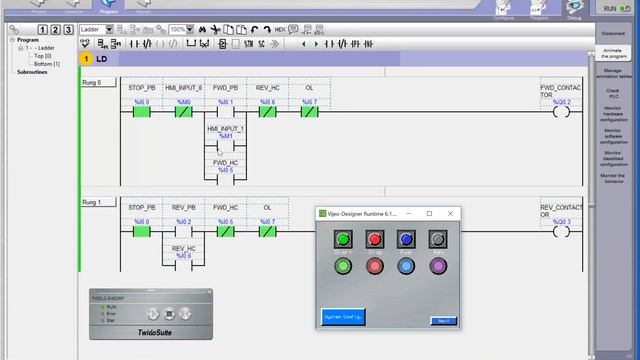
Task: Click the SC subroutine call icon
Action: [262, 44]
